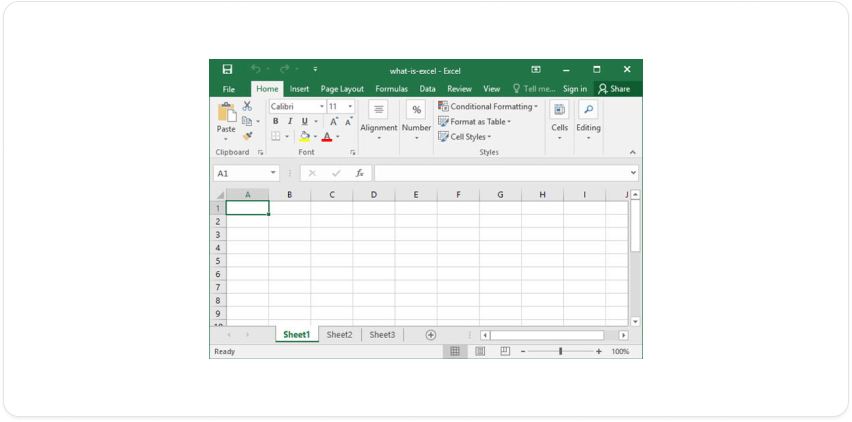Click vertical scrollbar down arrow
The image size is (852, 422).
635,321
